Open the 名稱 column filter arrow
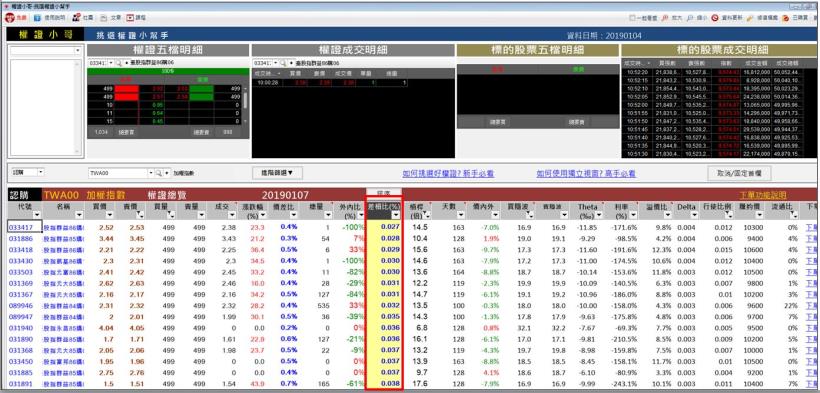This screenshot has width=820, height=393. click(x=79, y=215)
